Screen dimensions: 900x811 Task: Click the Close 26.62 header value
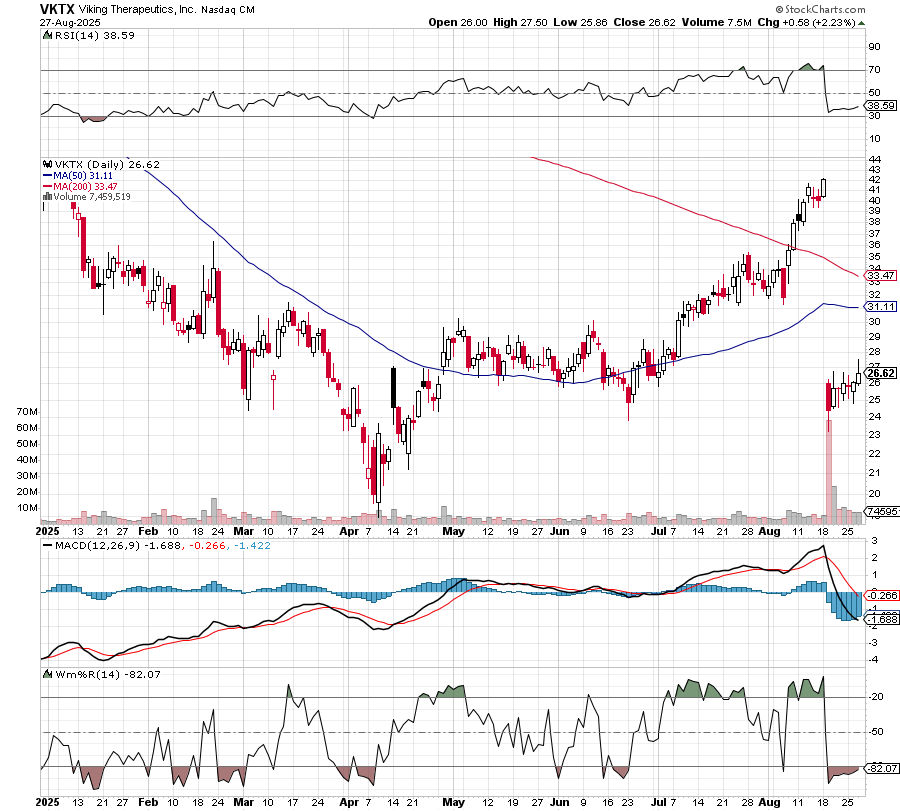pos(644,22)
